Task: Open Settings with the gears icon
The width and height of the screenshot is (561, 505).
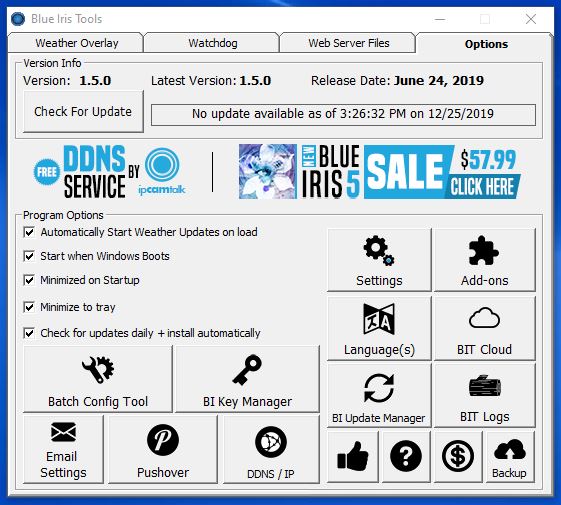Action: click(x=379, y=260)
